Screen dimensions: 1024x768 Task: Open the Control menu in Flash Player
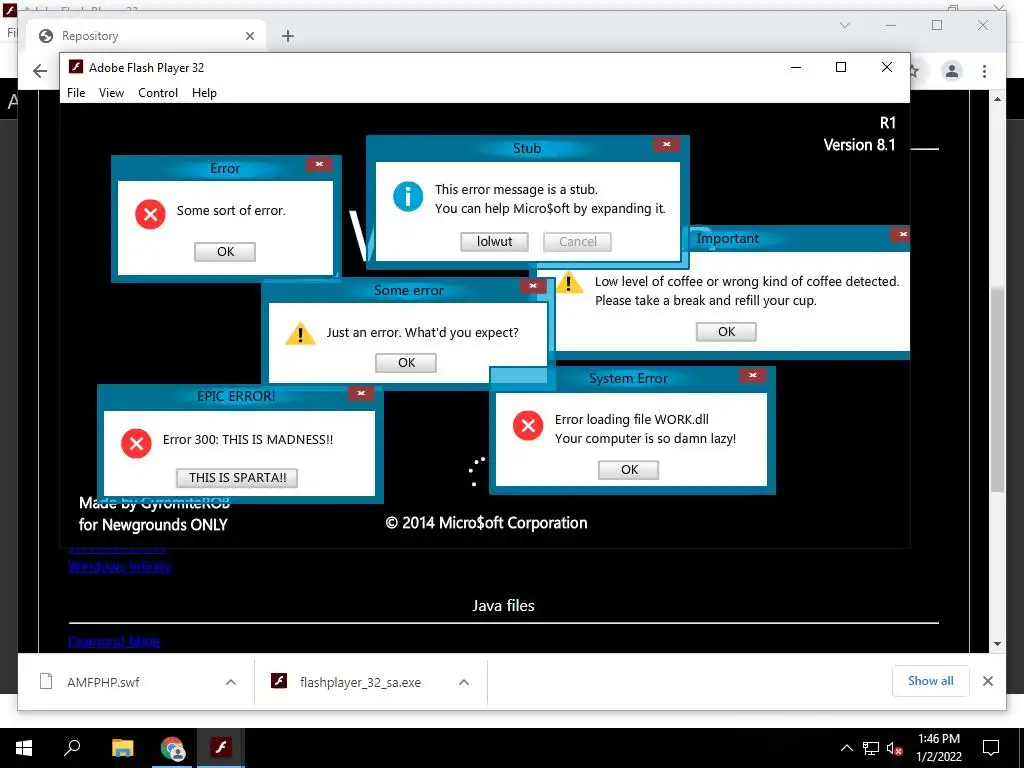157,93
